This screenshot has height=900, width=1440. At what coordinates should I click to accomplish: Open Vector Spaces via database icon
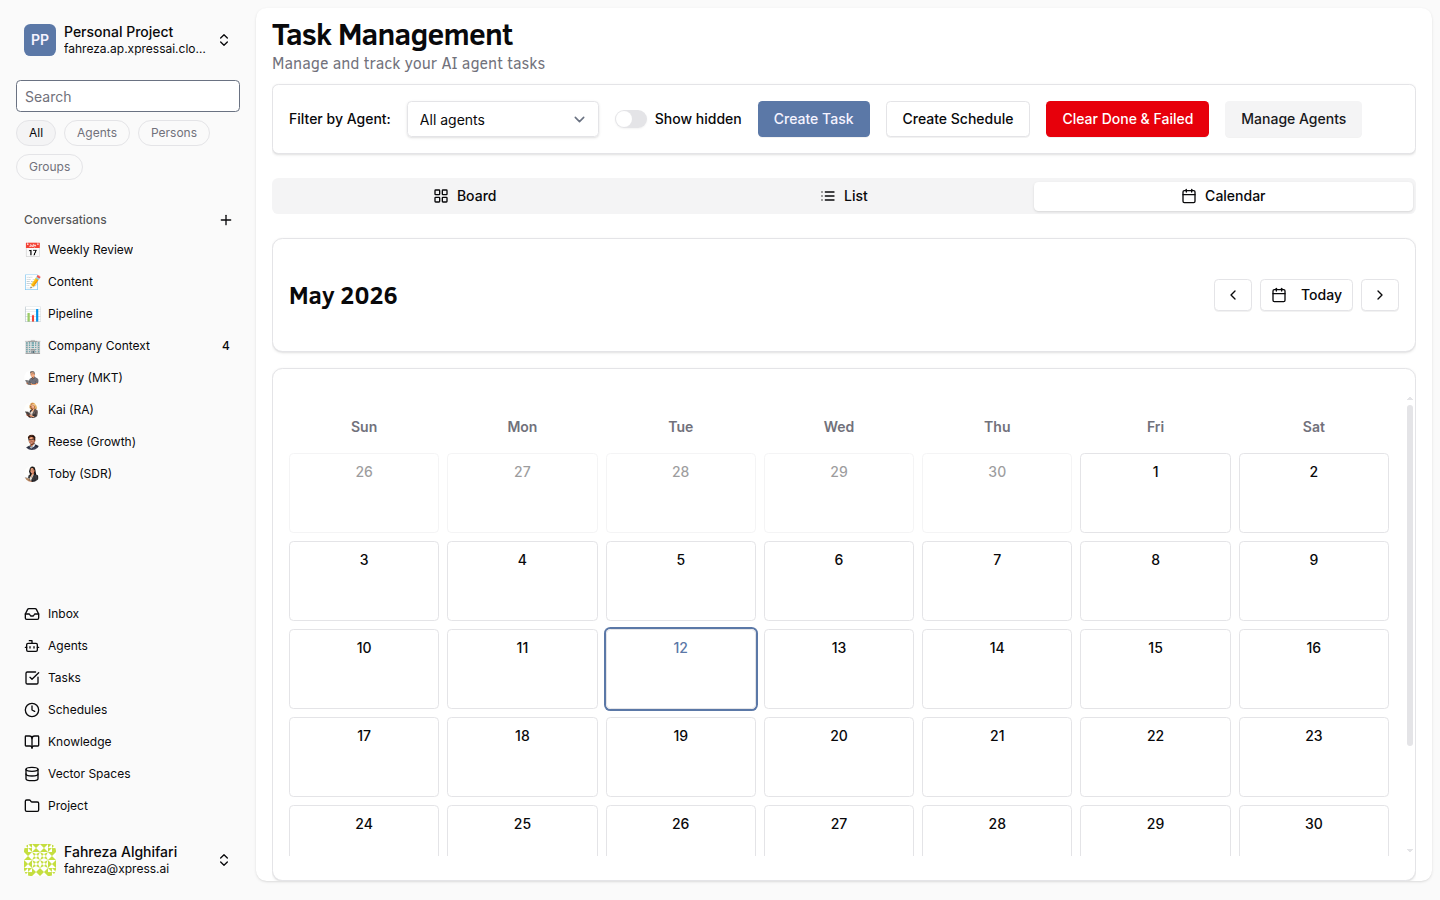32,774
